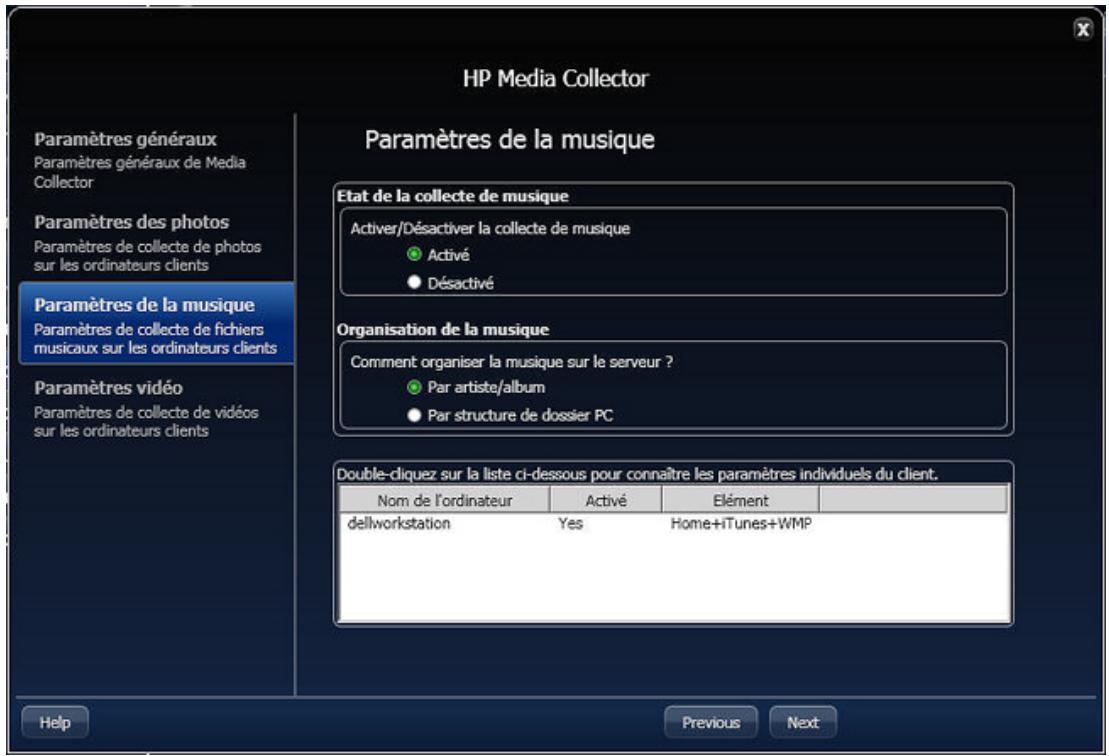Go back with the Previous button

(x=711, y=722)
